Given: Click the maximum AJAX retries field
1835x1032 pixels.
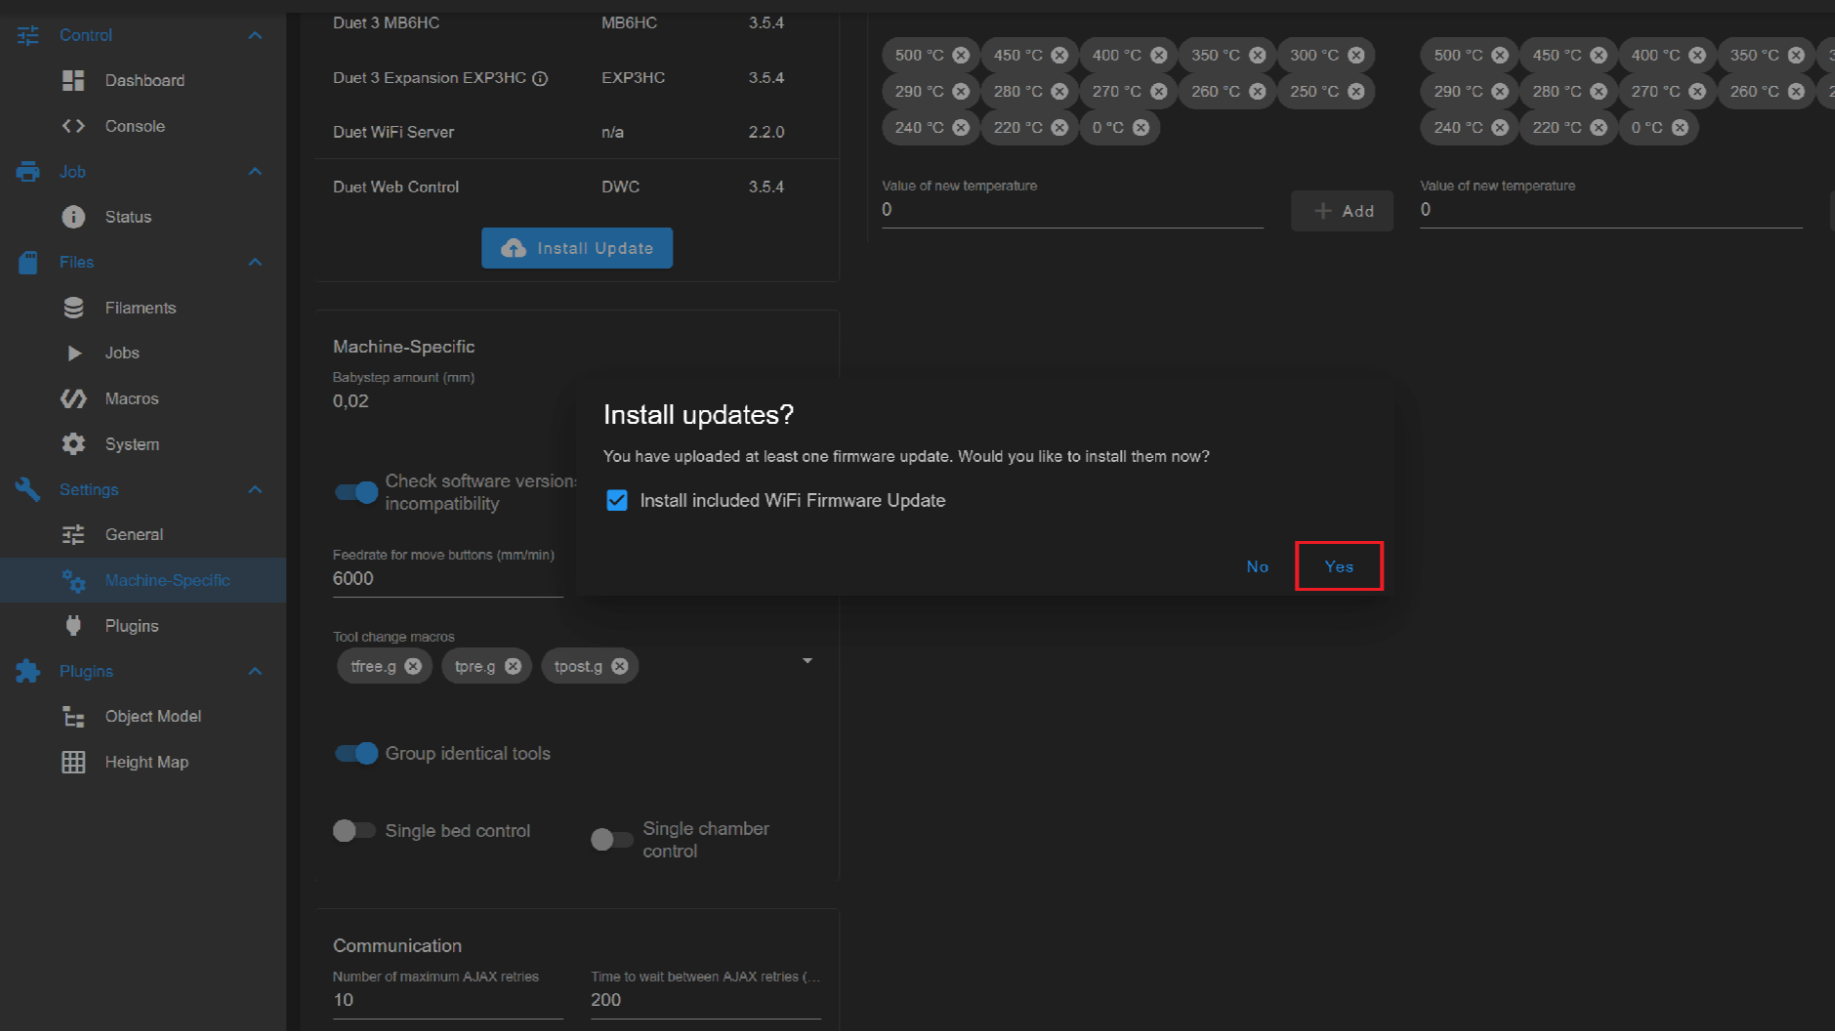Looking at the screenshot, I should coord(448,1000).
